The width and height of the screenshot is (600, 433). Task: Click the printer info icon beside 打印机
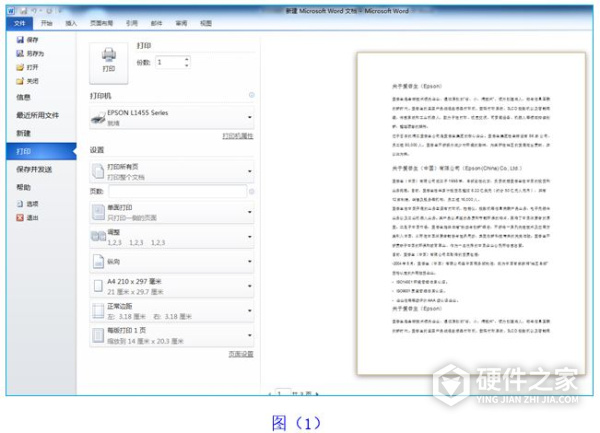[251, 95]
